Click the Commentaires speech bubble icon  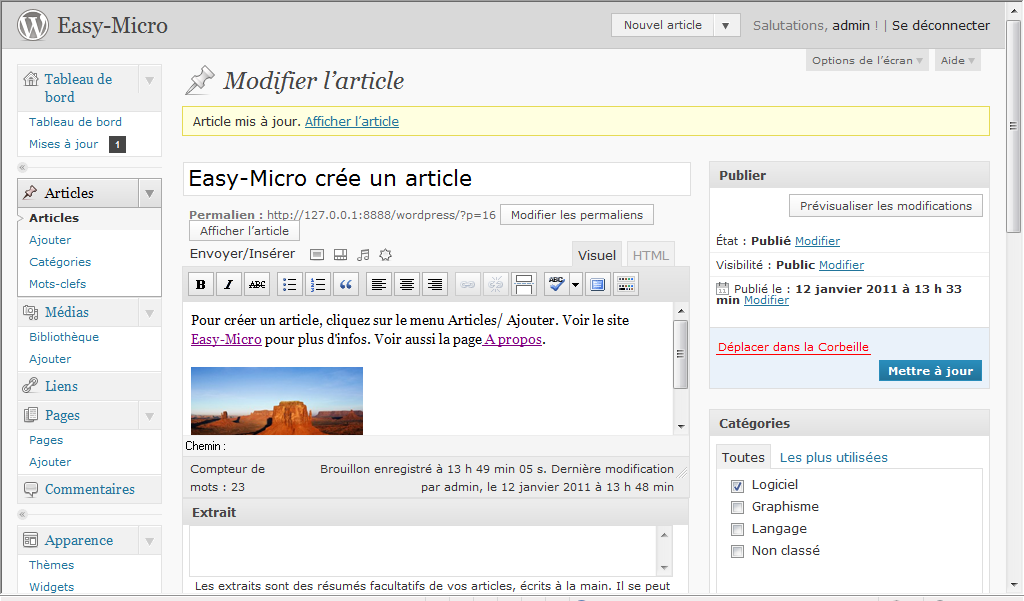tap(31, 489)
